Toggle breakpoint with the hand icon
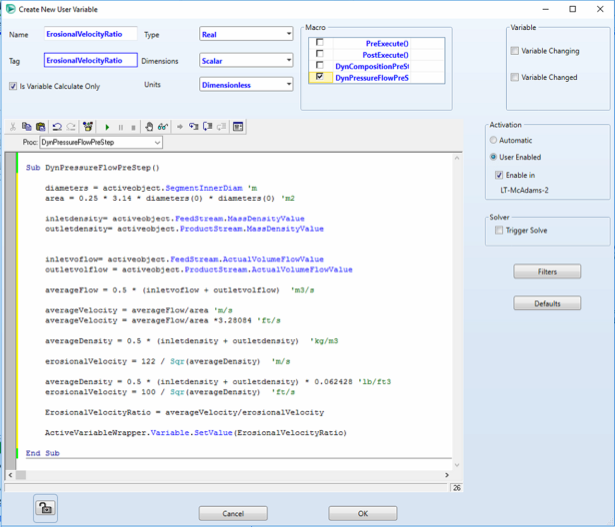Viewport: 615px width, 527px height. click(x=149, y=127)
